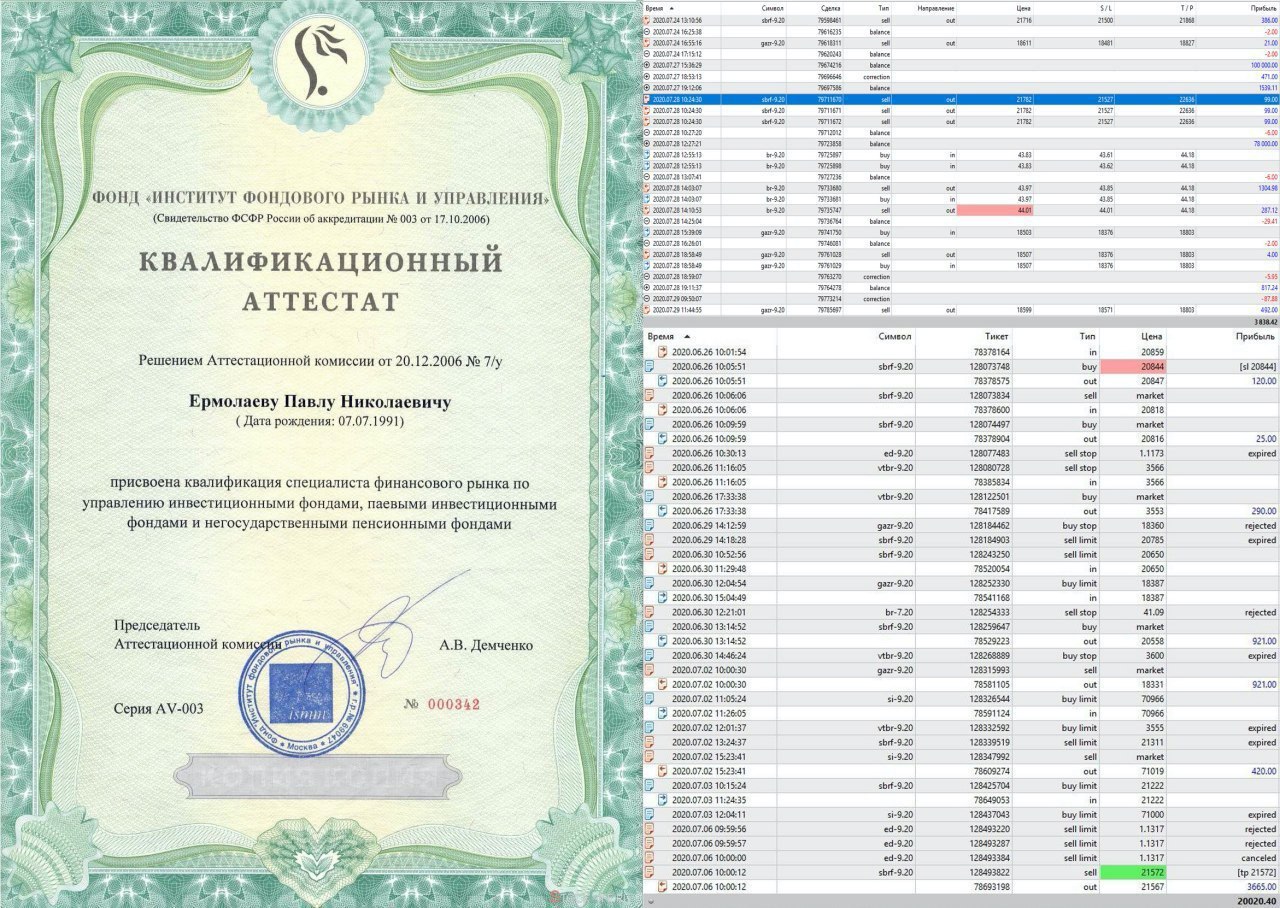Click the balance icon of deal 79674216
1280x908 pixels.
[x=647, y=64]
